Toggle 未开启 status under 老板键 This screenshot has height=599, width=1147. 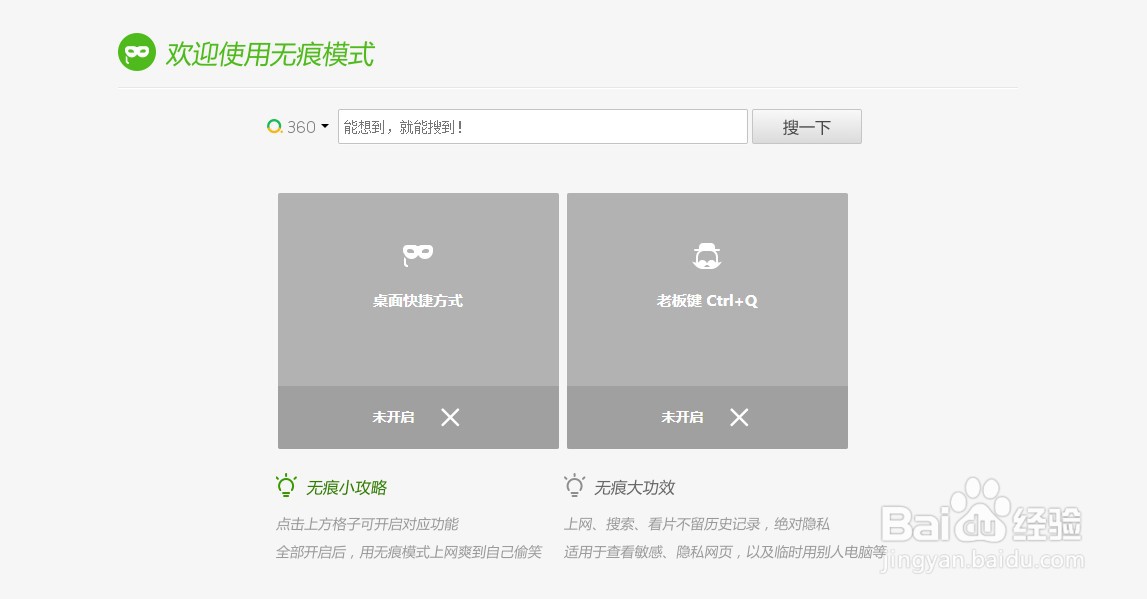click(x=682, y=417)
